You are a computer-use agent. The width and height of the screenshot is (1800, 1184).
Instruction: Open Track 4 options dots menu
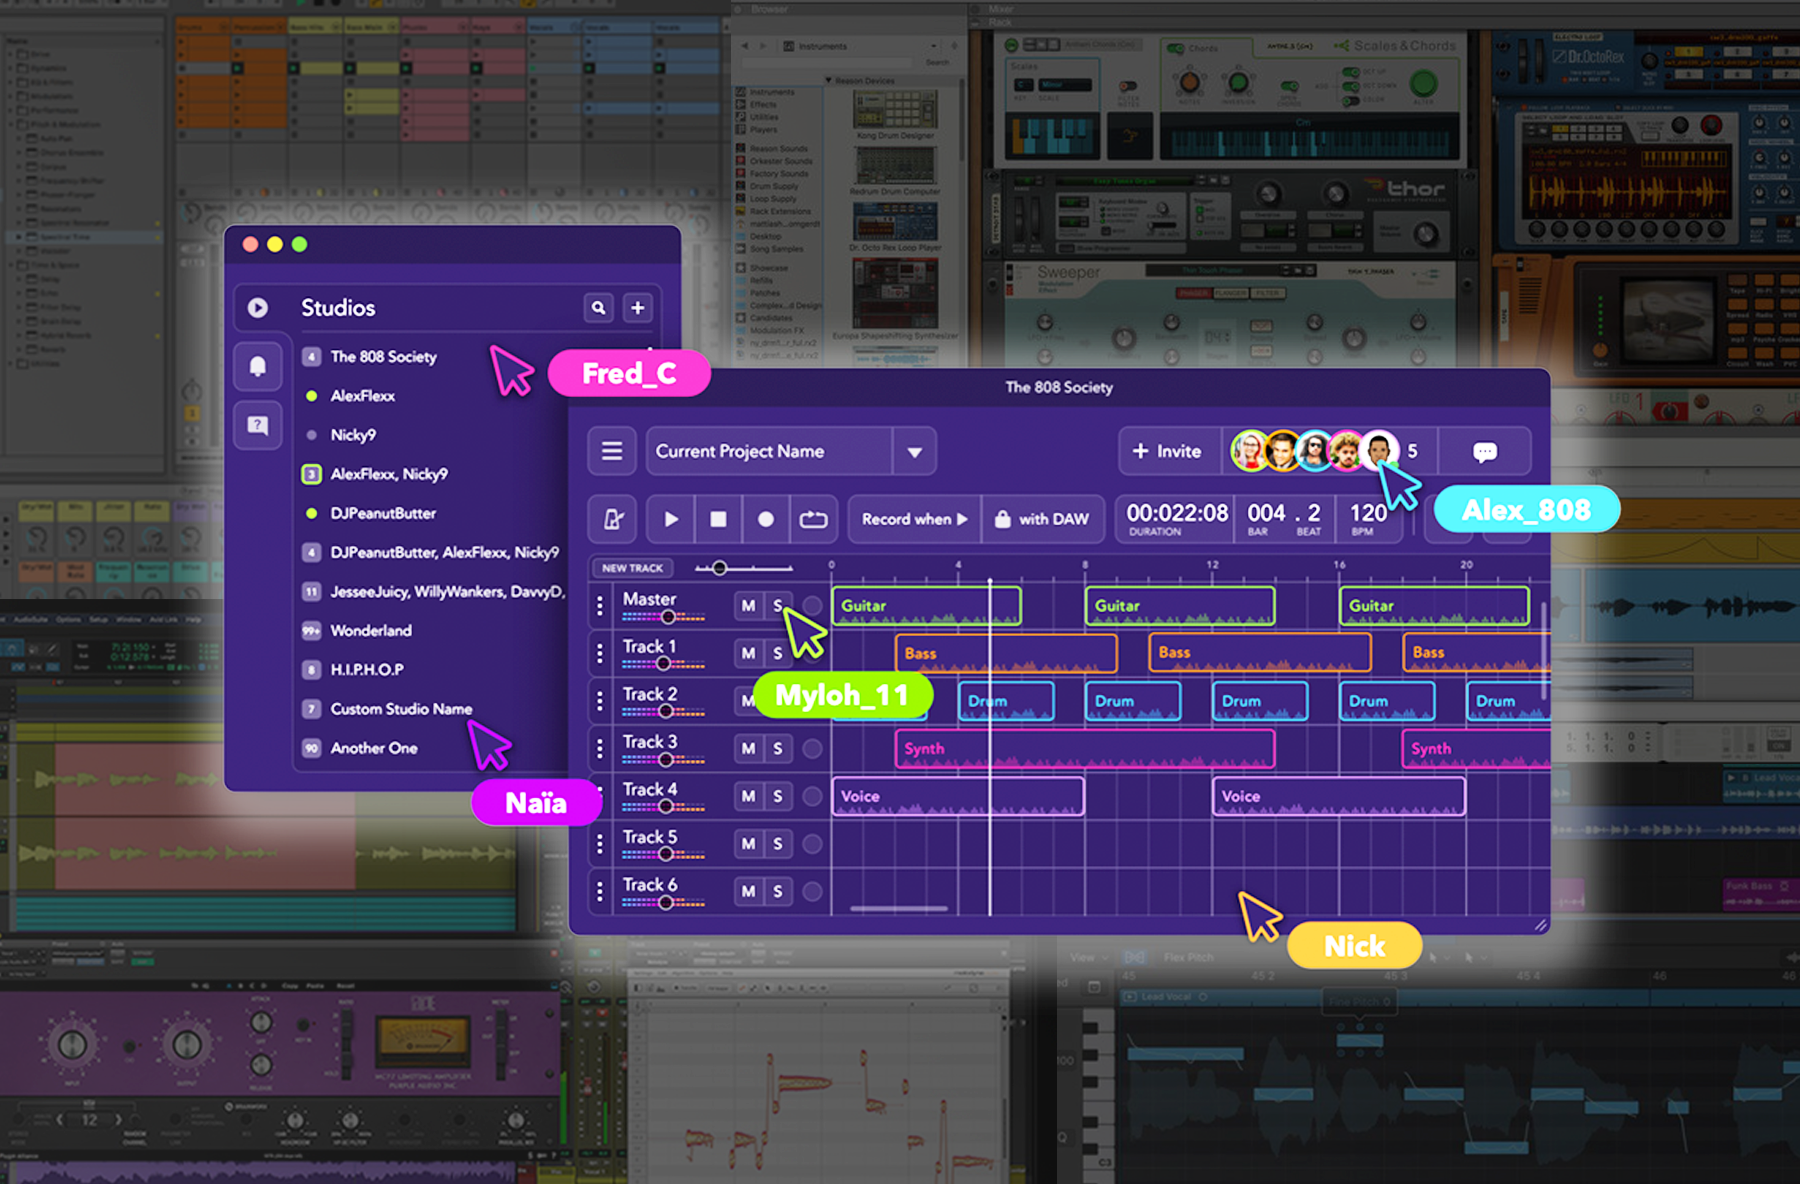click(x=600, y=796)
